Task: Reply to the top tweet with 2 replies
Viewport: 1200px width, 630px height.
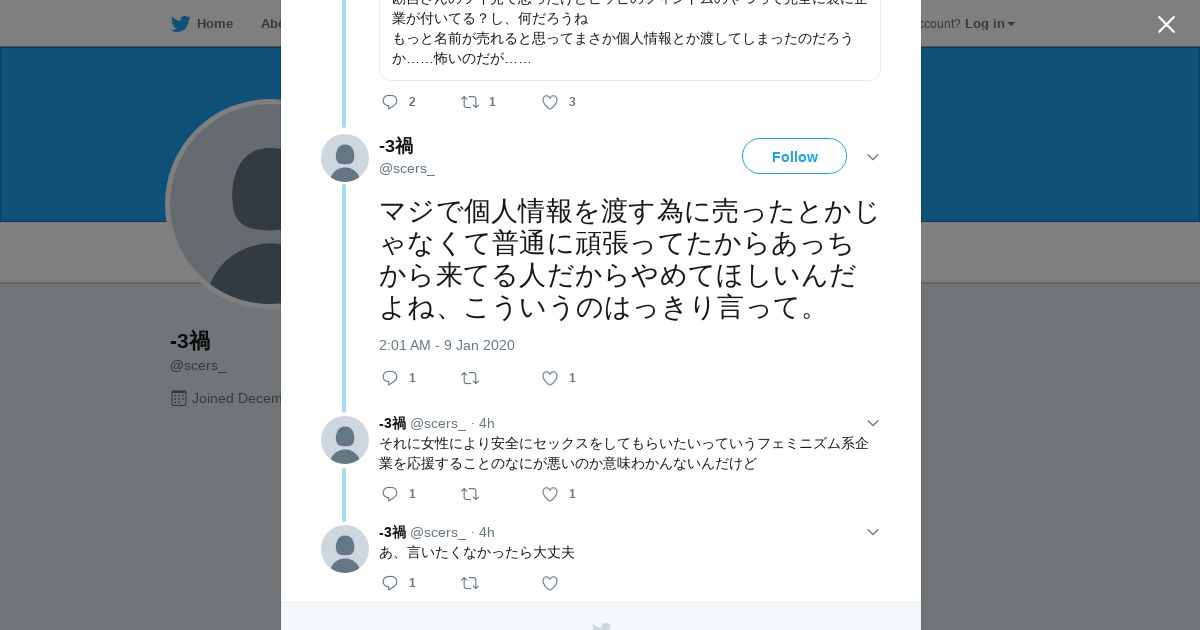Action: point(390,102)
